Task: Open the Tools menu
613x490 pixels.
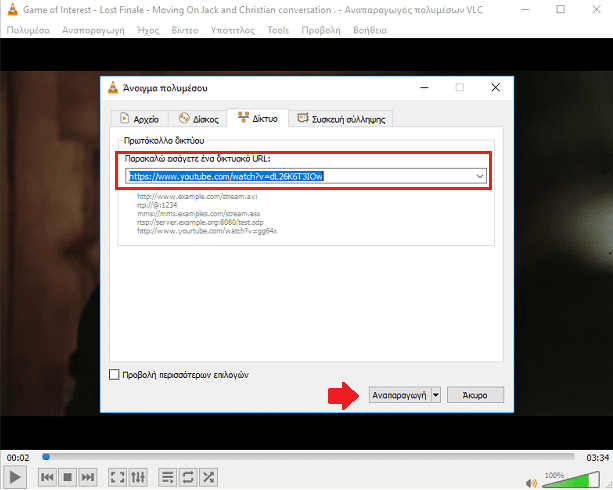Action: point(278,30)
